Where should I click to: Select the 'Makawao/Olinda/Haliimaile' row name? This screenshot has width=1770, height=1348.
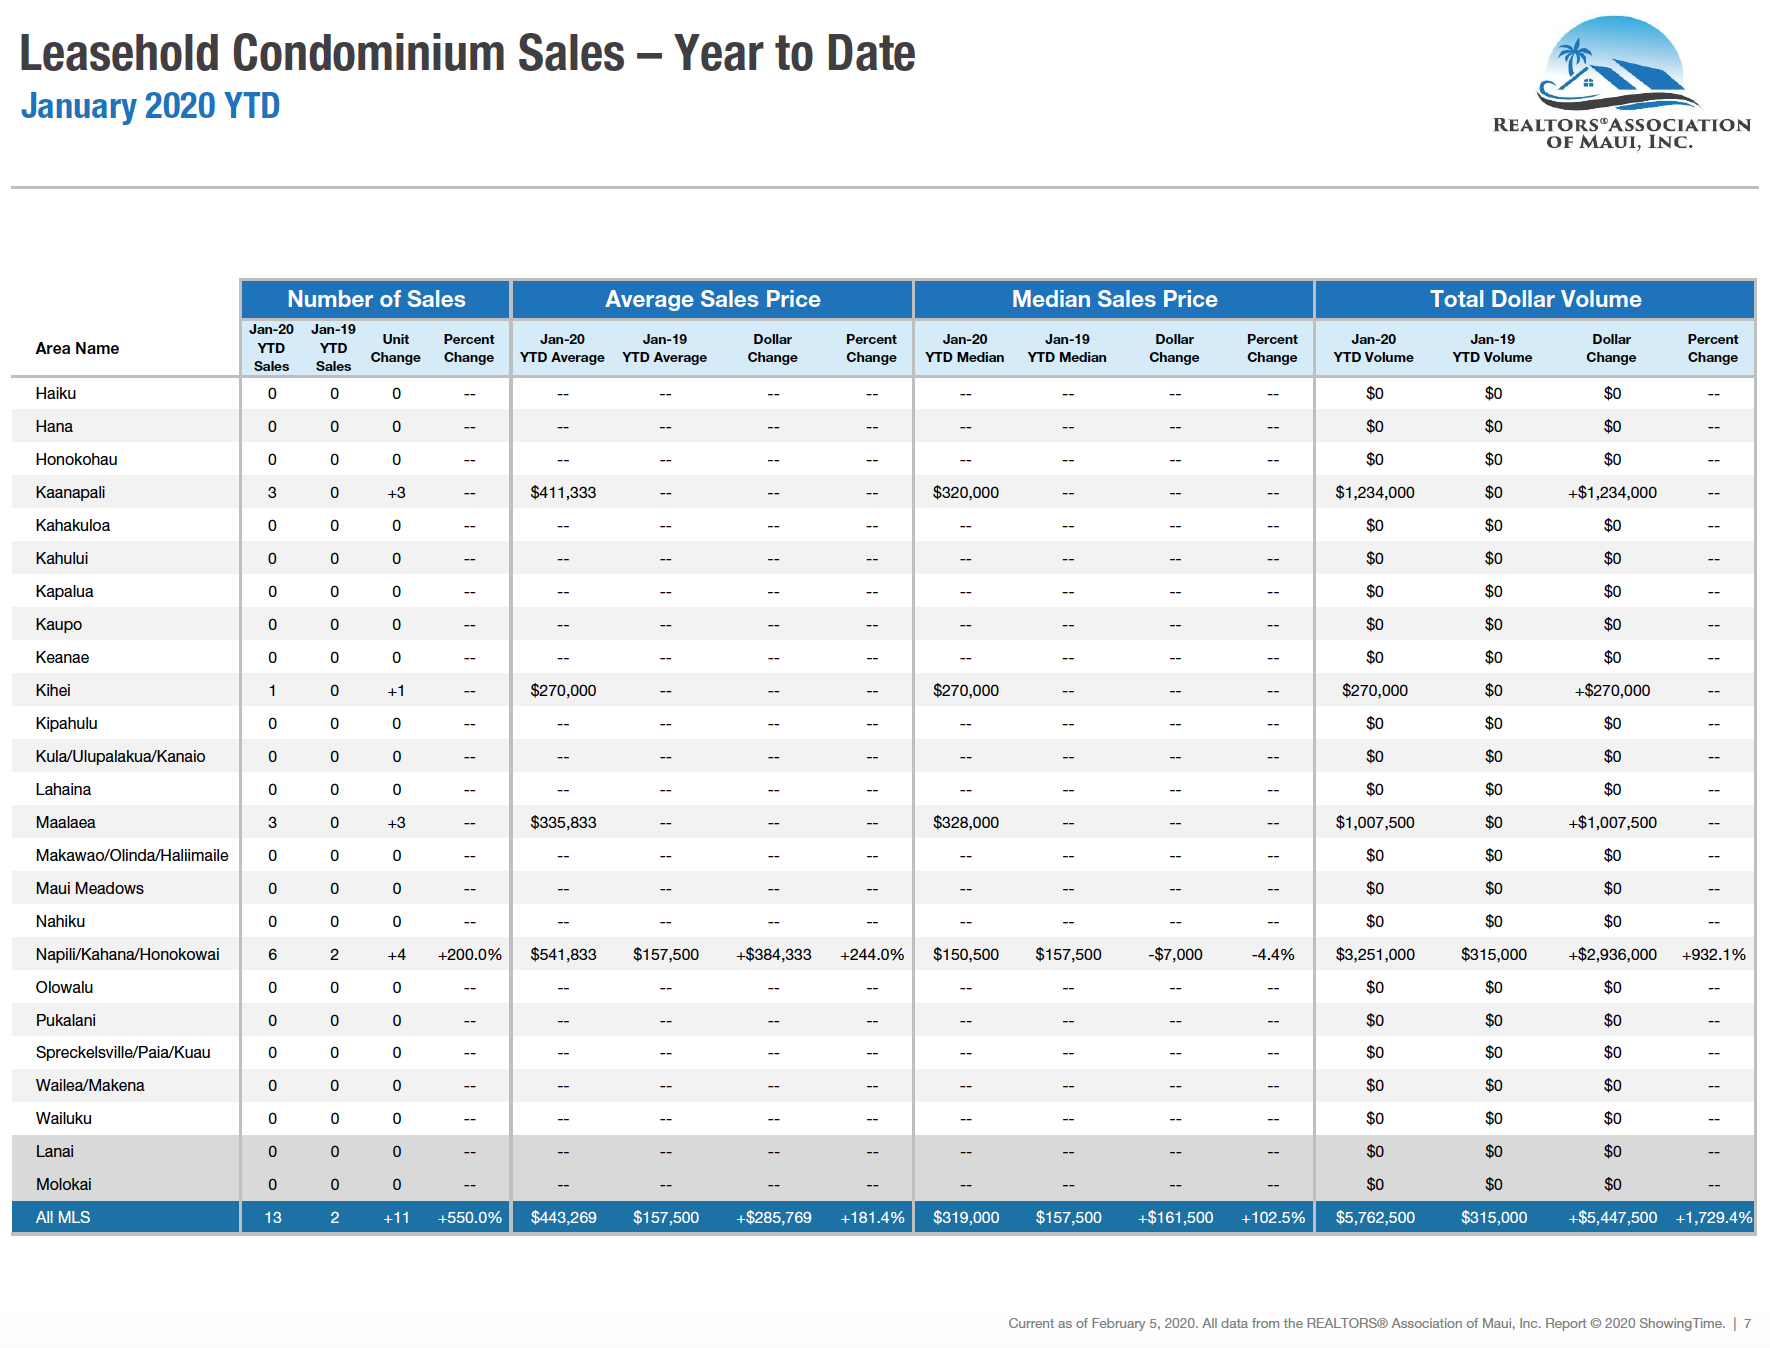[132, 855]
